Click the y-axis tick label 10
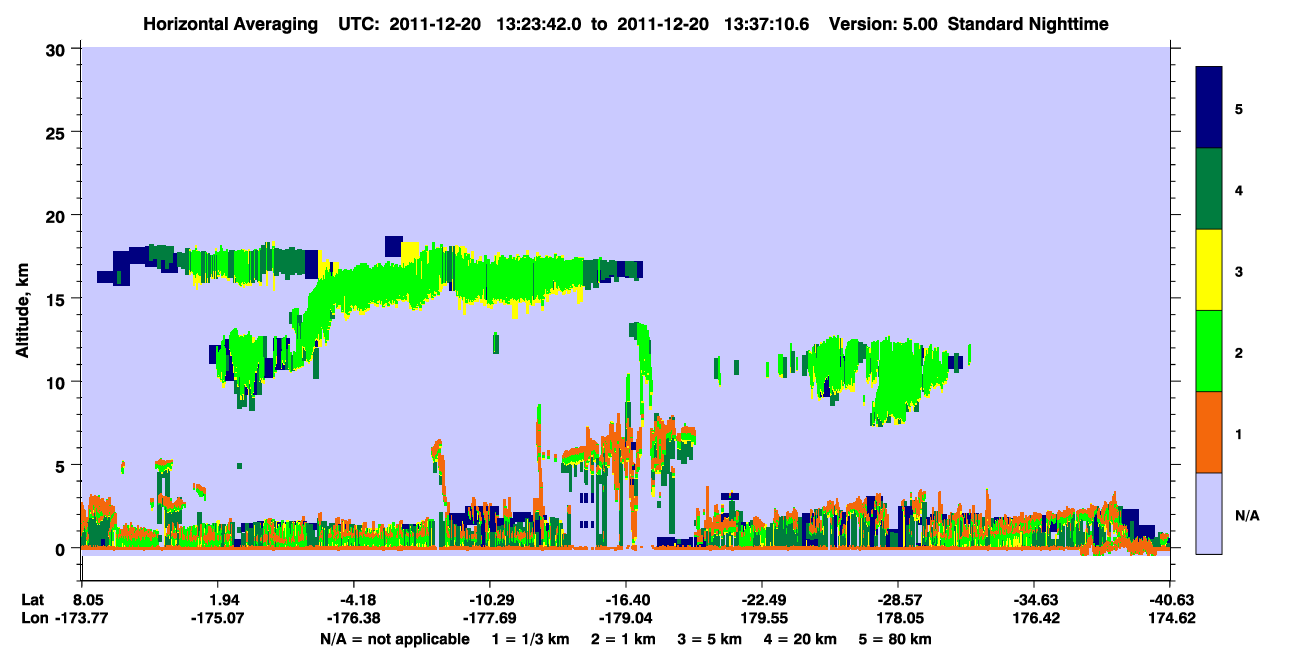 [x=58, y=382]
